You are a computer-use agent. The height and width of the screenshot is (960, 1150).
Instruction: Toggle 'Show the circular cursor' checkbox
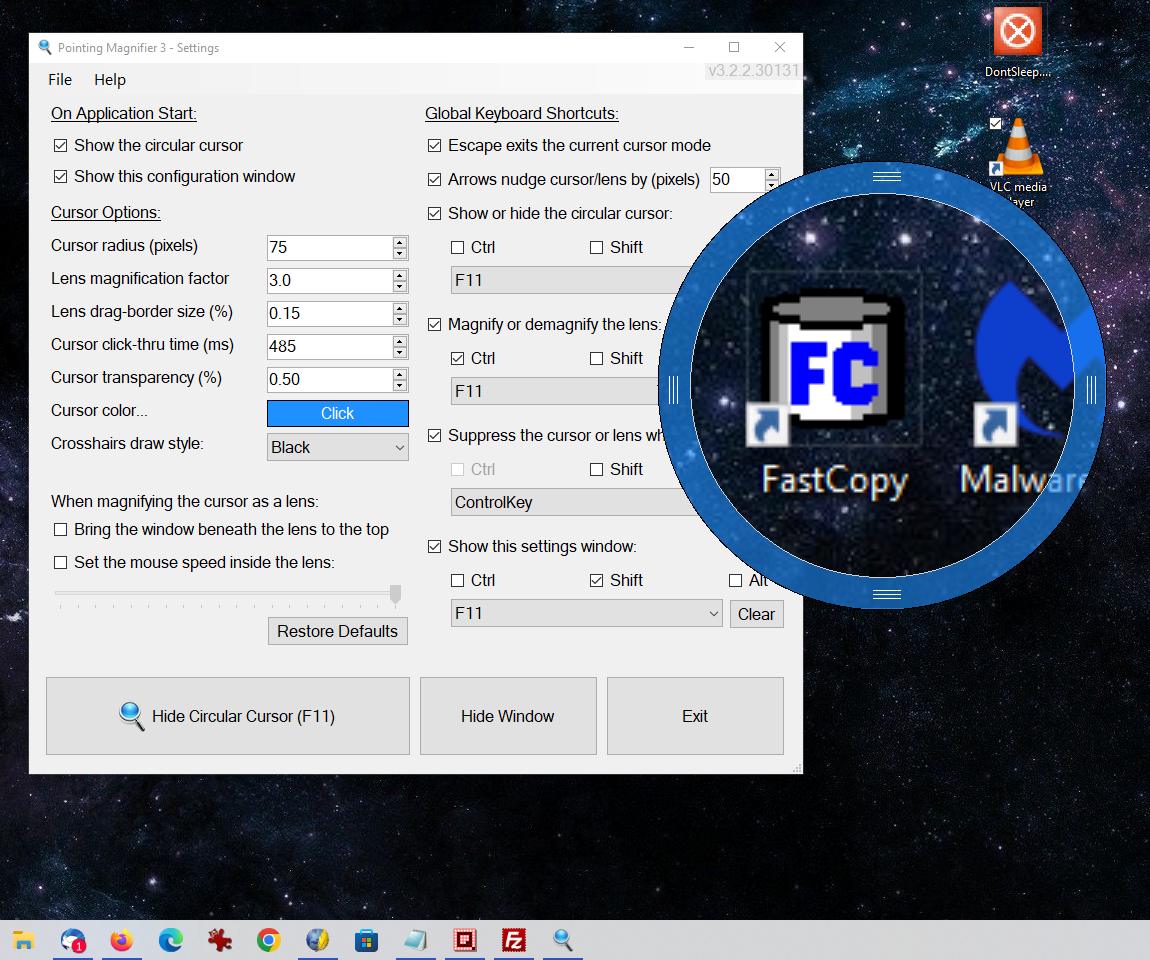point(61,145)
